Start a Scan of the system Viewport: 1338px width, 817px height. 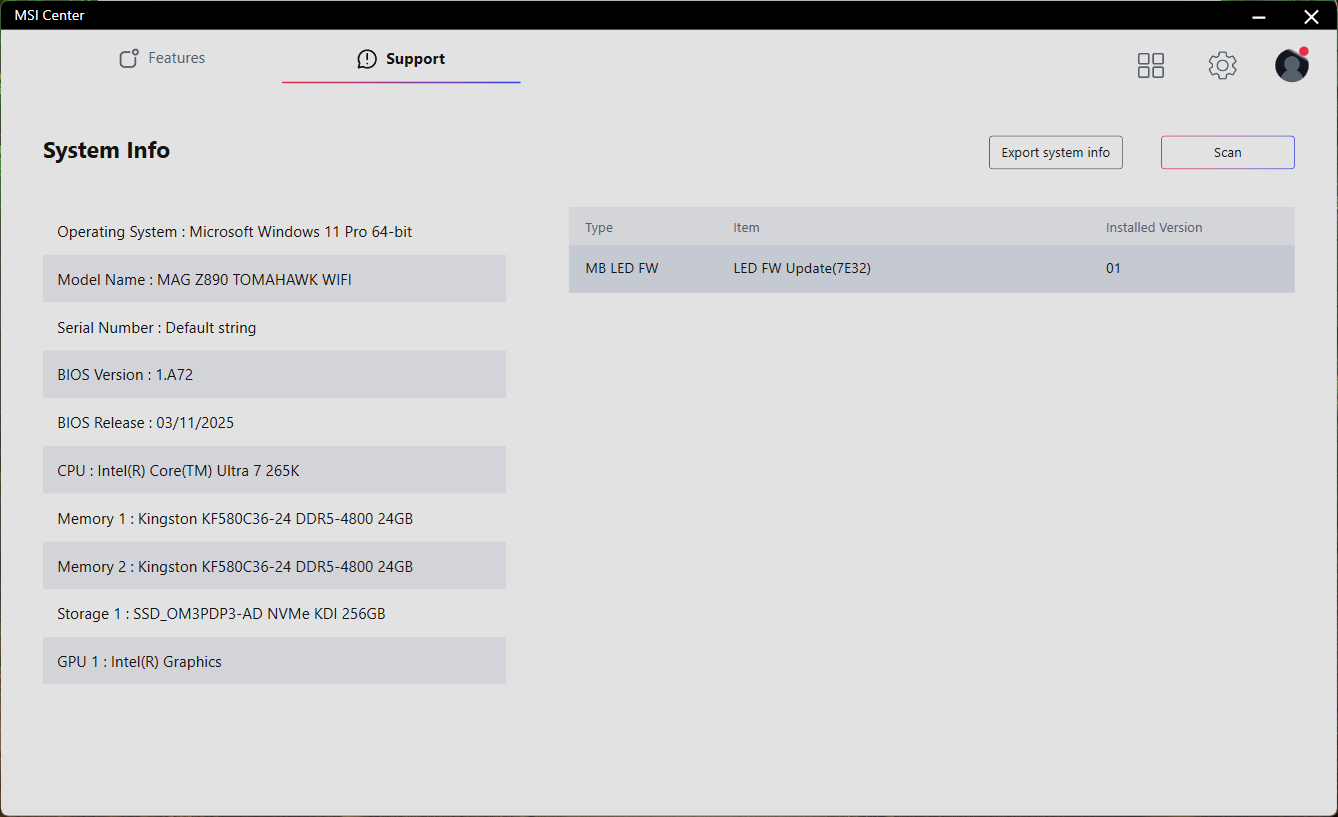coord(1228,153)
